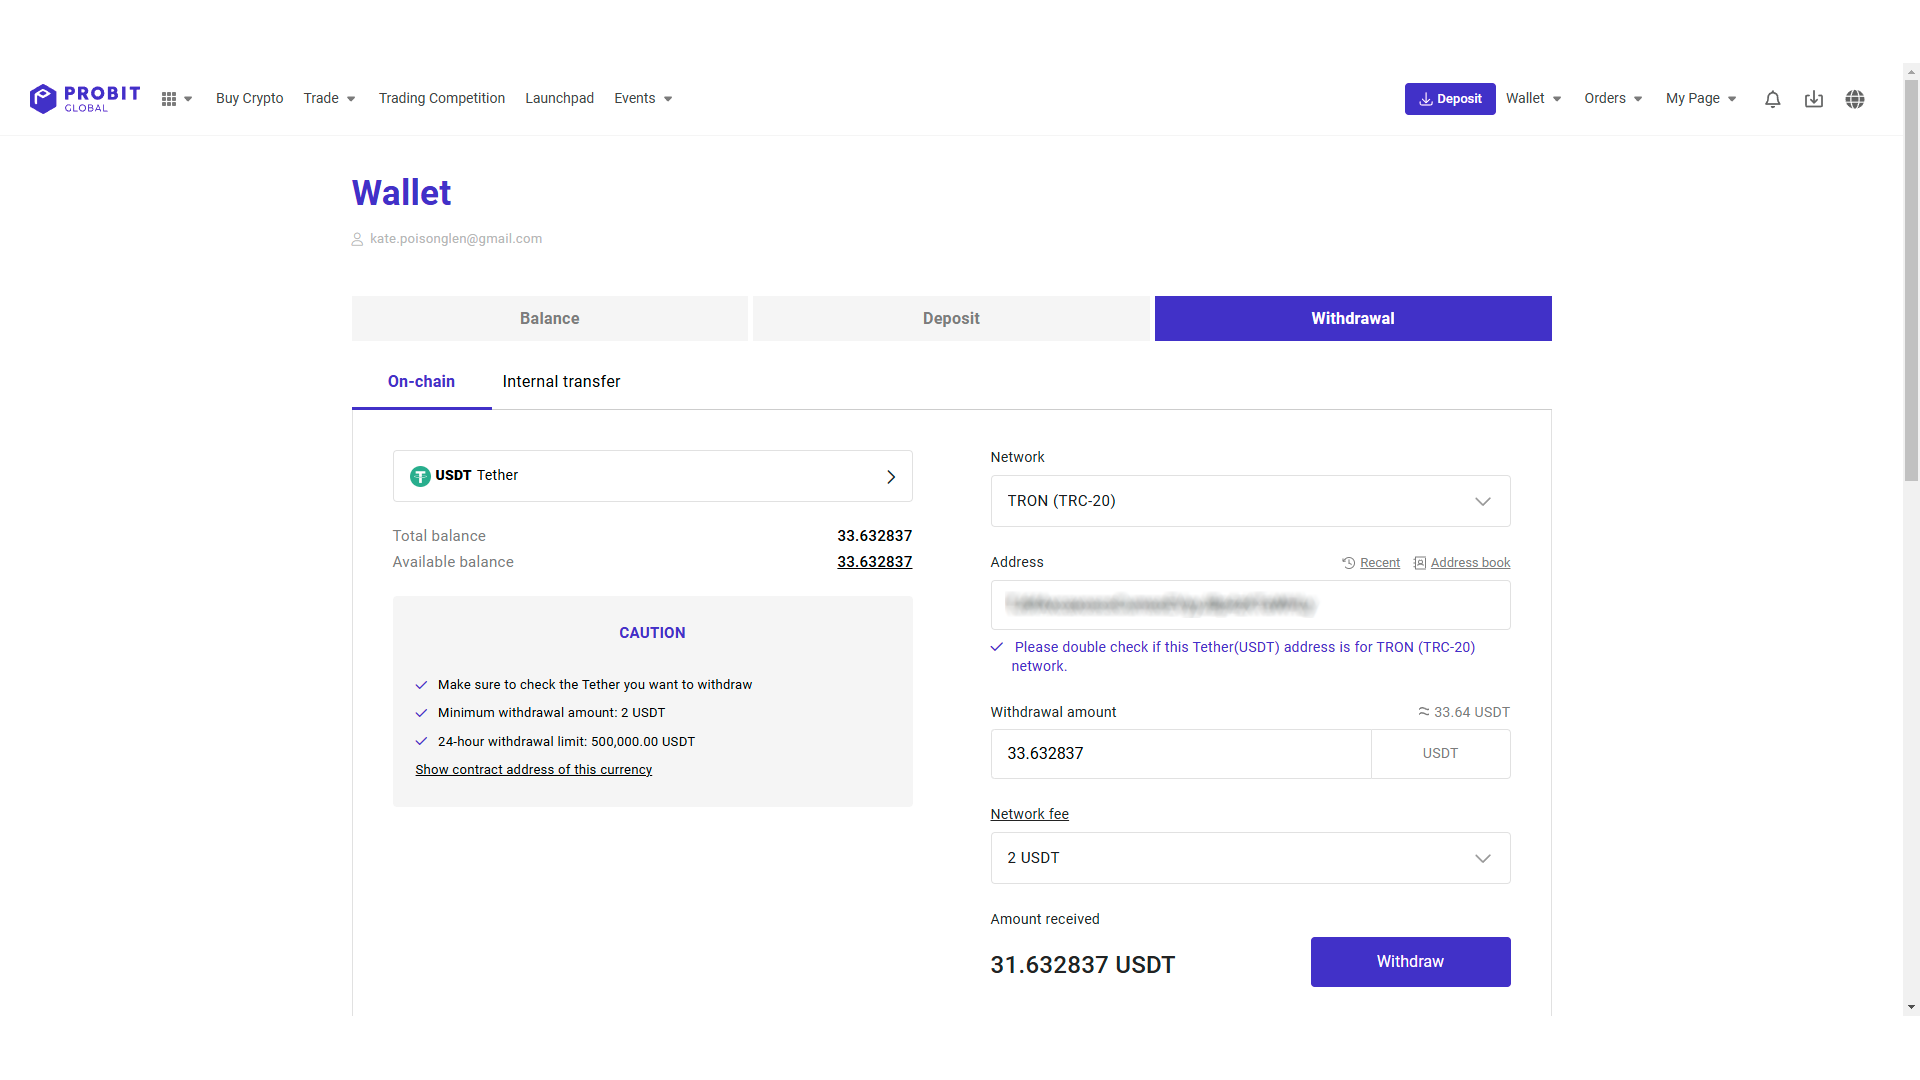Open Trading Competition page

coord(441,98)
